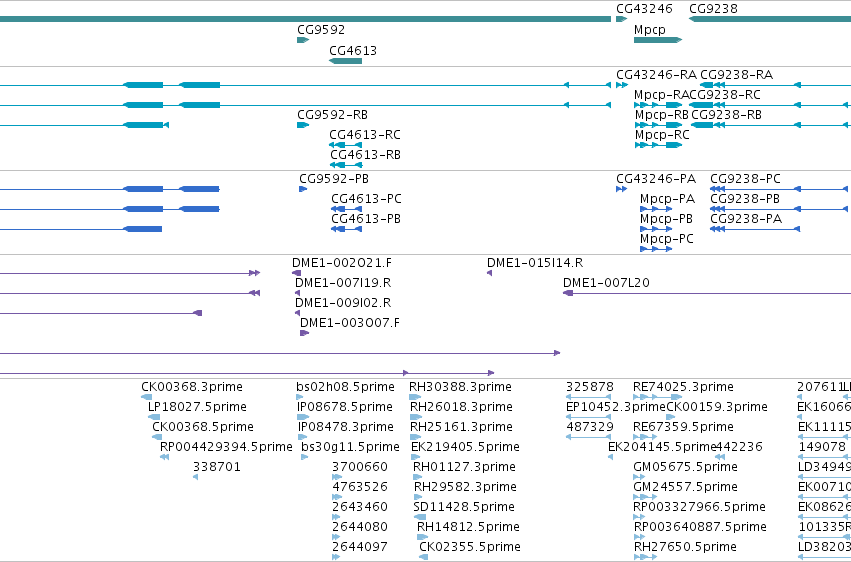Click EST label 487329

pos(589,427)
